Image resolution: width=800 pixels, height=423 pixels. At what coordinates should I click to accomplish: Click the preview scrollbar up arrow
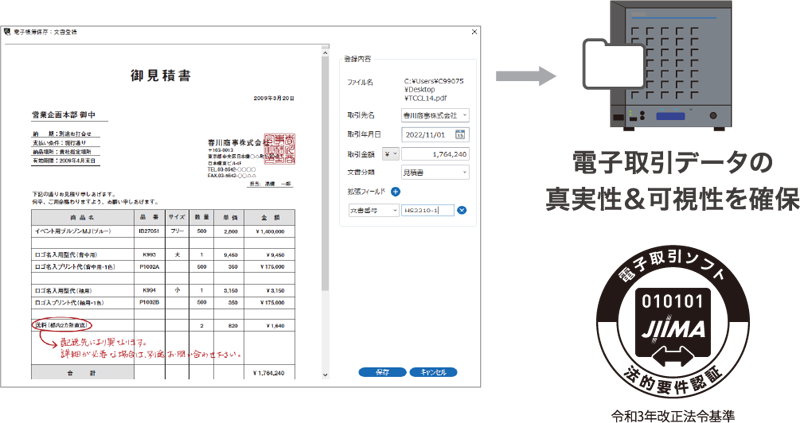pyautogui.click(x=325, y=53)
